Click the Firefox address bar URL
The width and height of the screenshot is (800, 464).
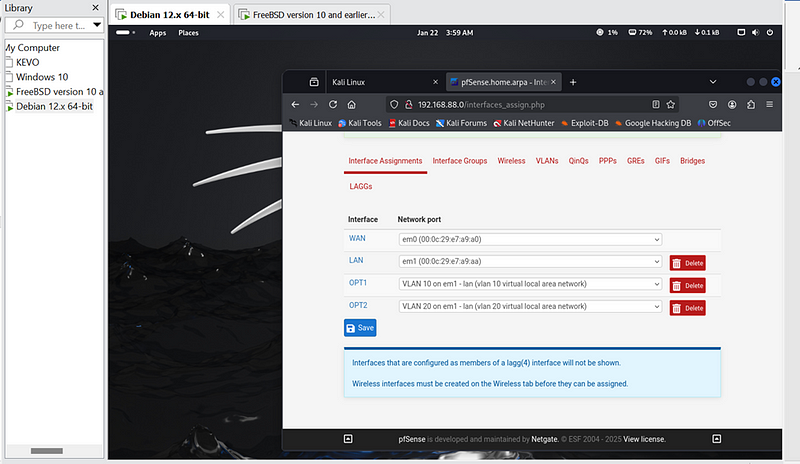tap(481, 105)
